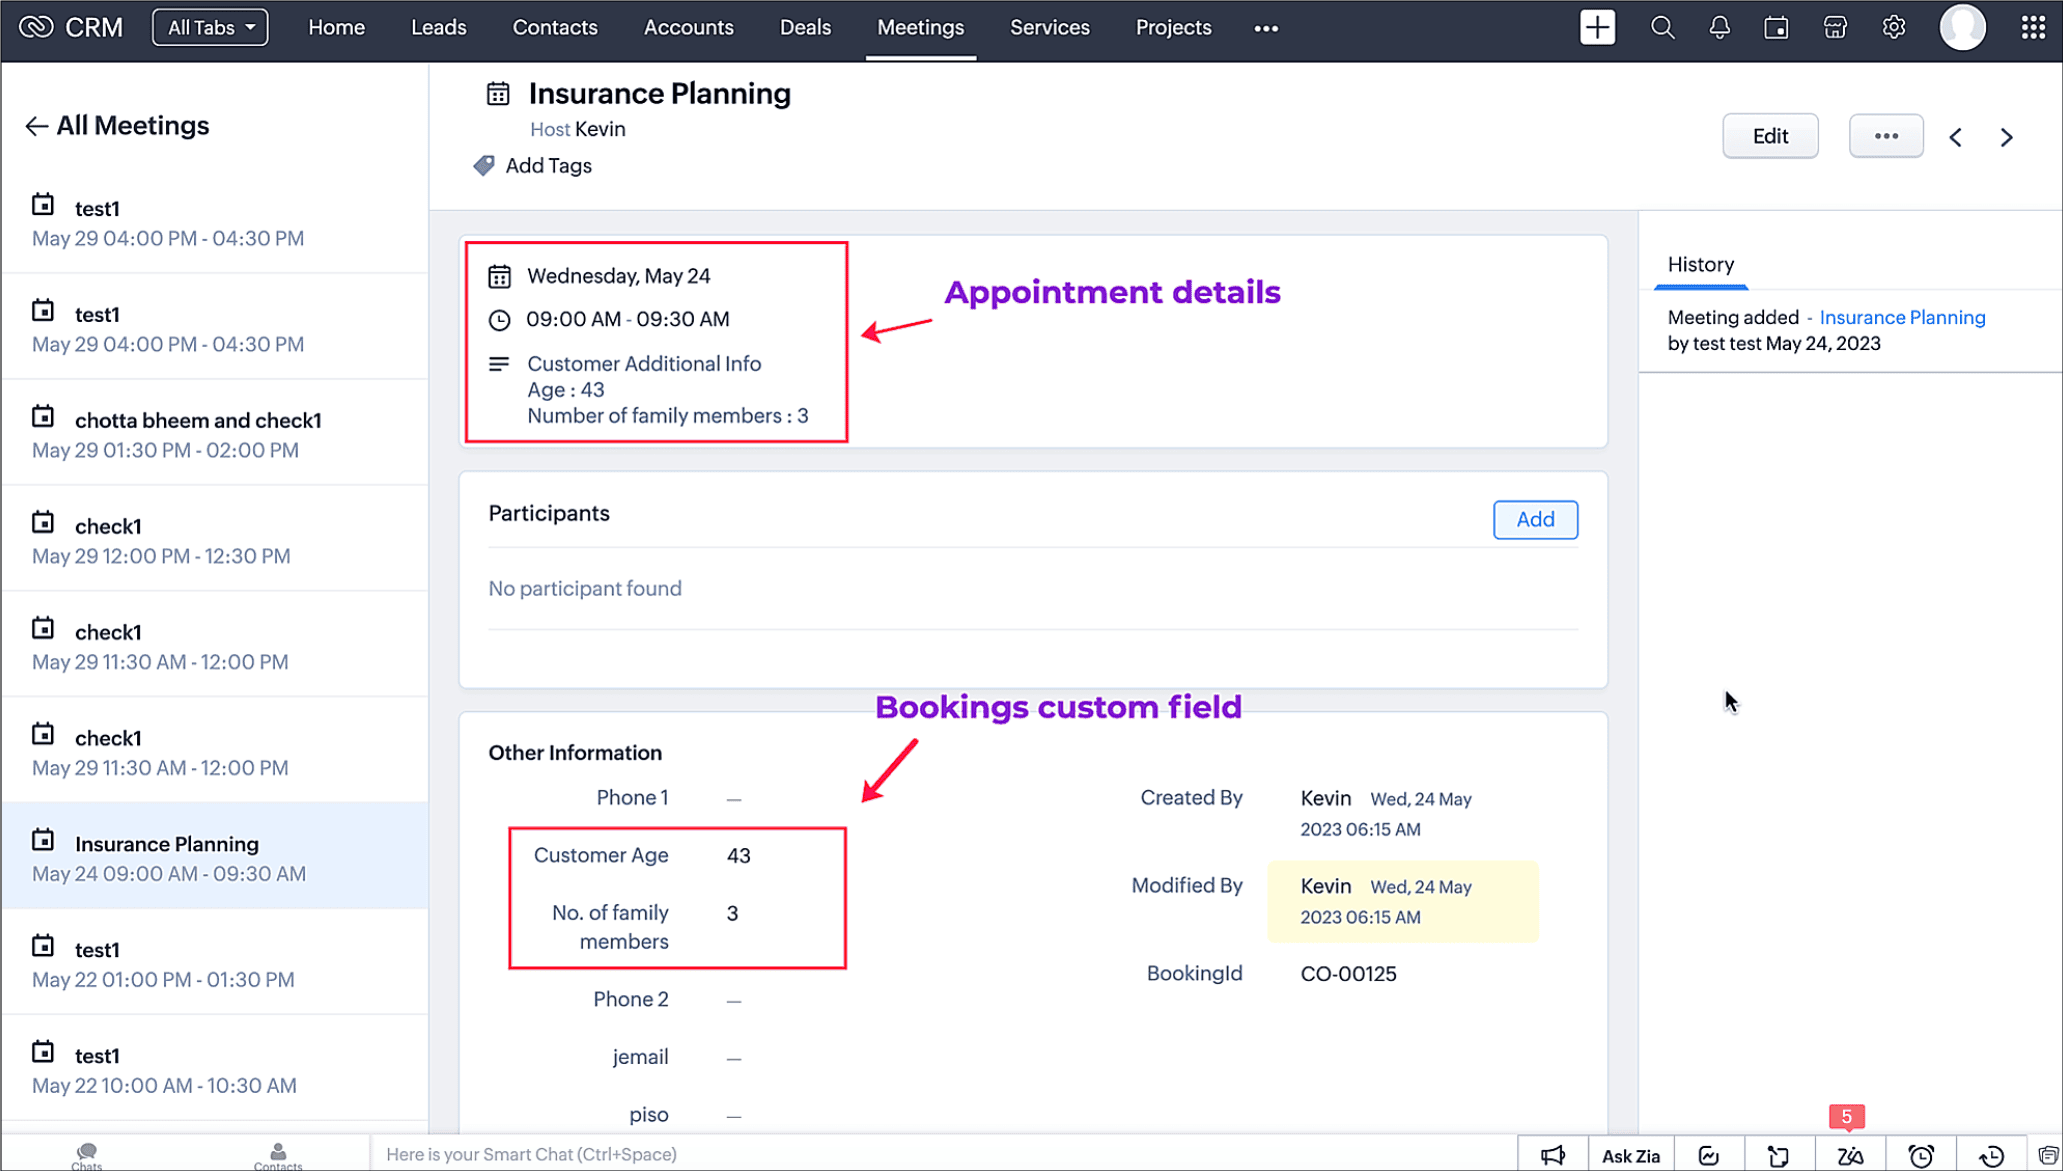Screen dimensions: 2063x1171
Task: Open the apps grid launcher icon
Action: pos(2032,28)
